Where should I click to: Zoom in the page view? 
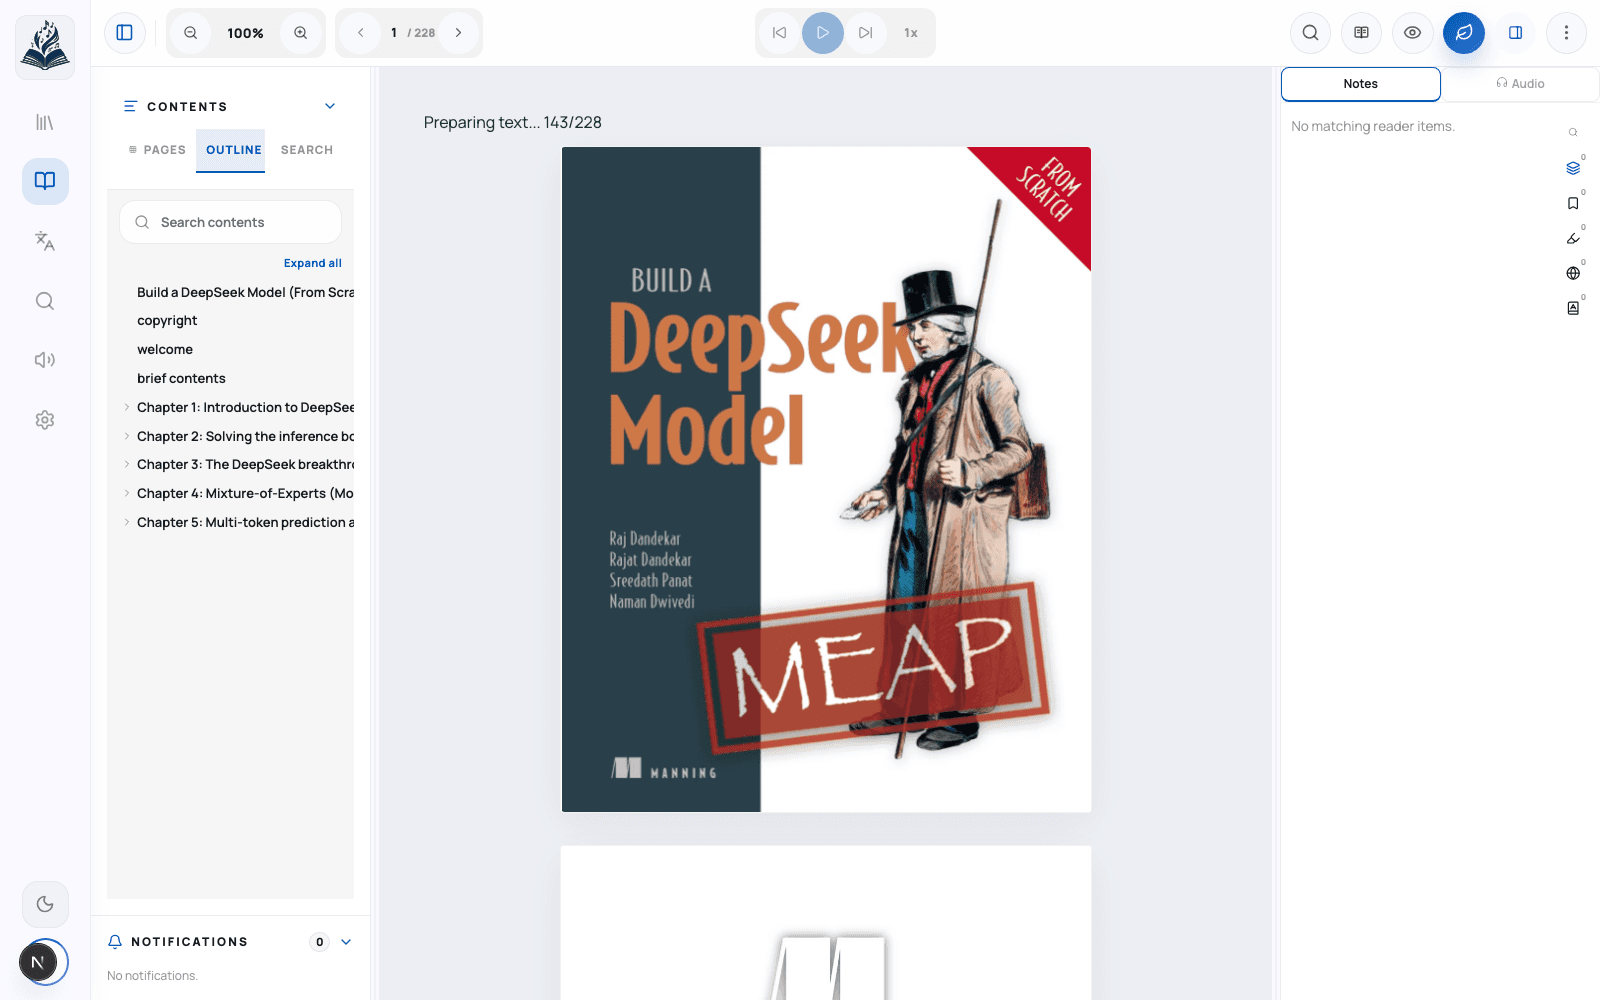301,33
